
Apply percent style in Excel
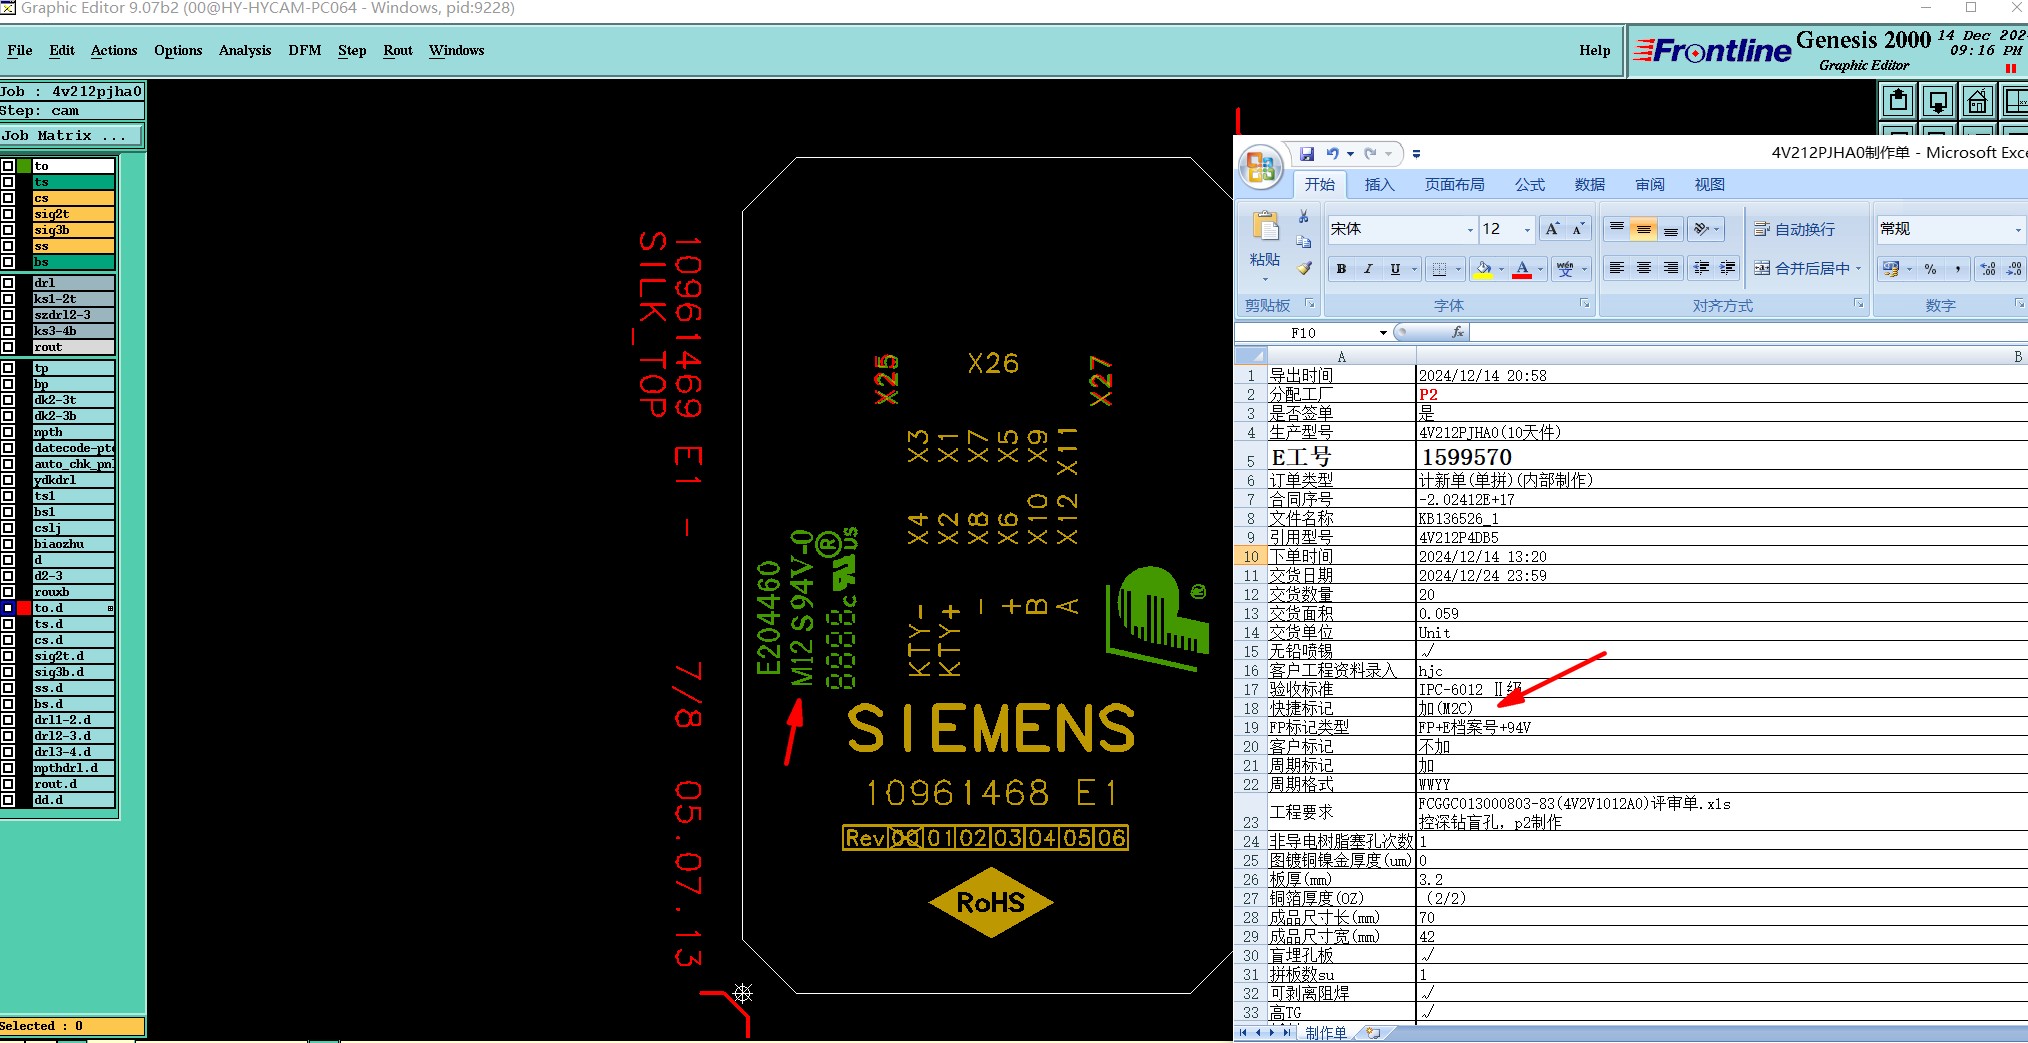pyautogui.click(x=1930, y=269)
